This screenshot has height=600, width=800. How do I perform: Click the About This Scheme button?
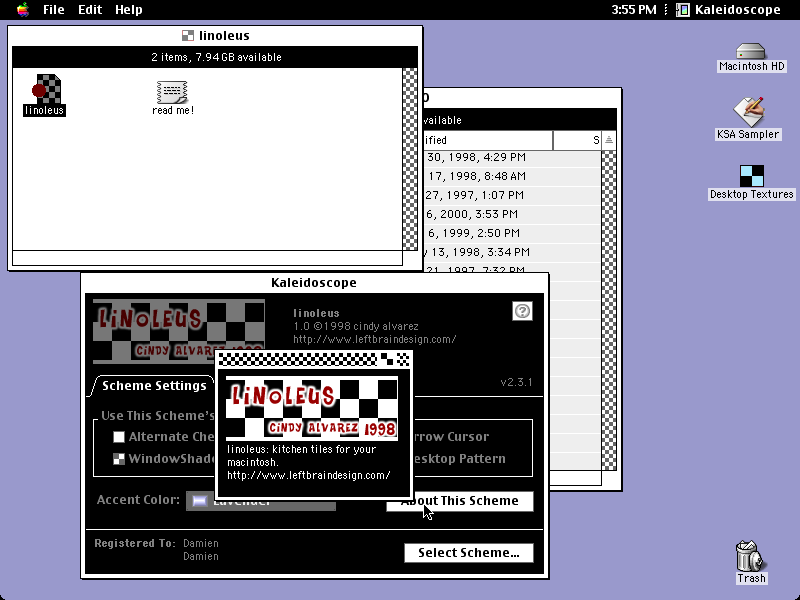(x=460, y=501)
